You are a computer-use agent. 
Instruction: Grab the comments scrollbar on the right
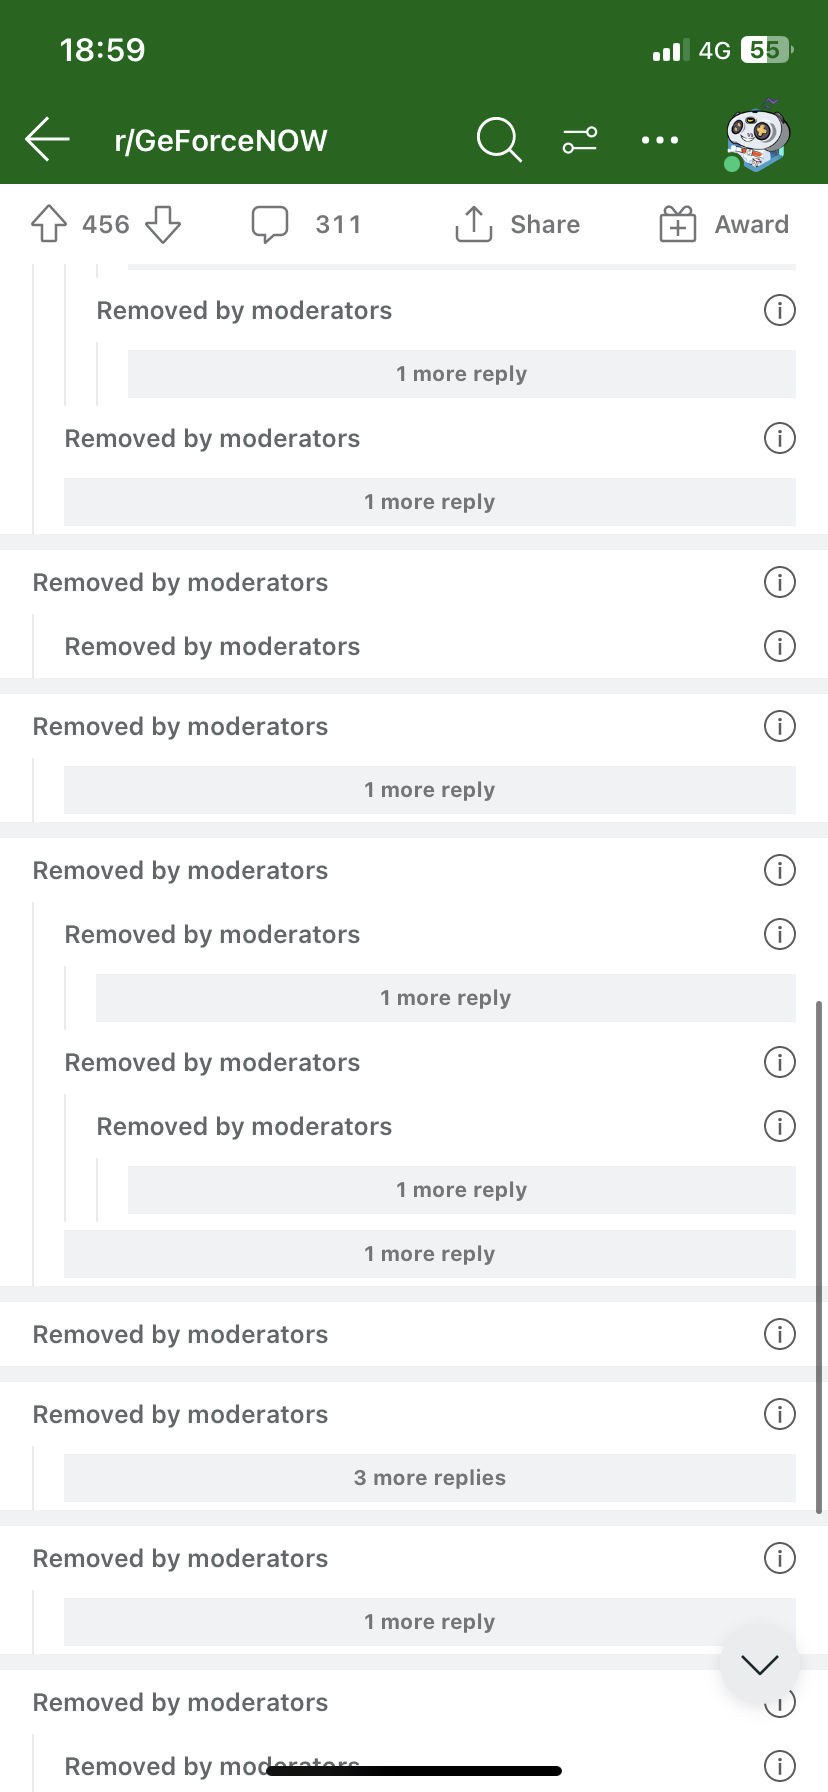click(819, 1256)
